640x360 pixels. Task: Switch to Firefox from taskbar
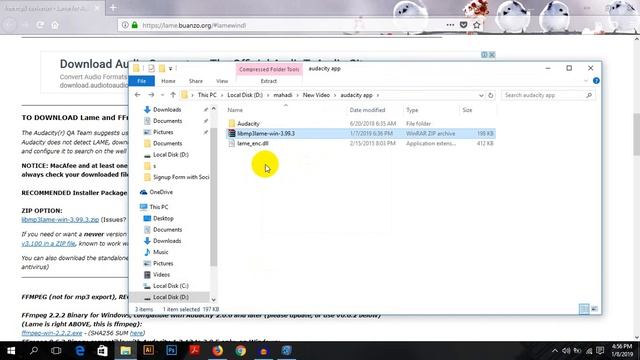point(218,351)
